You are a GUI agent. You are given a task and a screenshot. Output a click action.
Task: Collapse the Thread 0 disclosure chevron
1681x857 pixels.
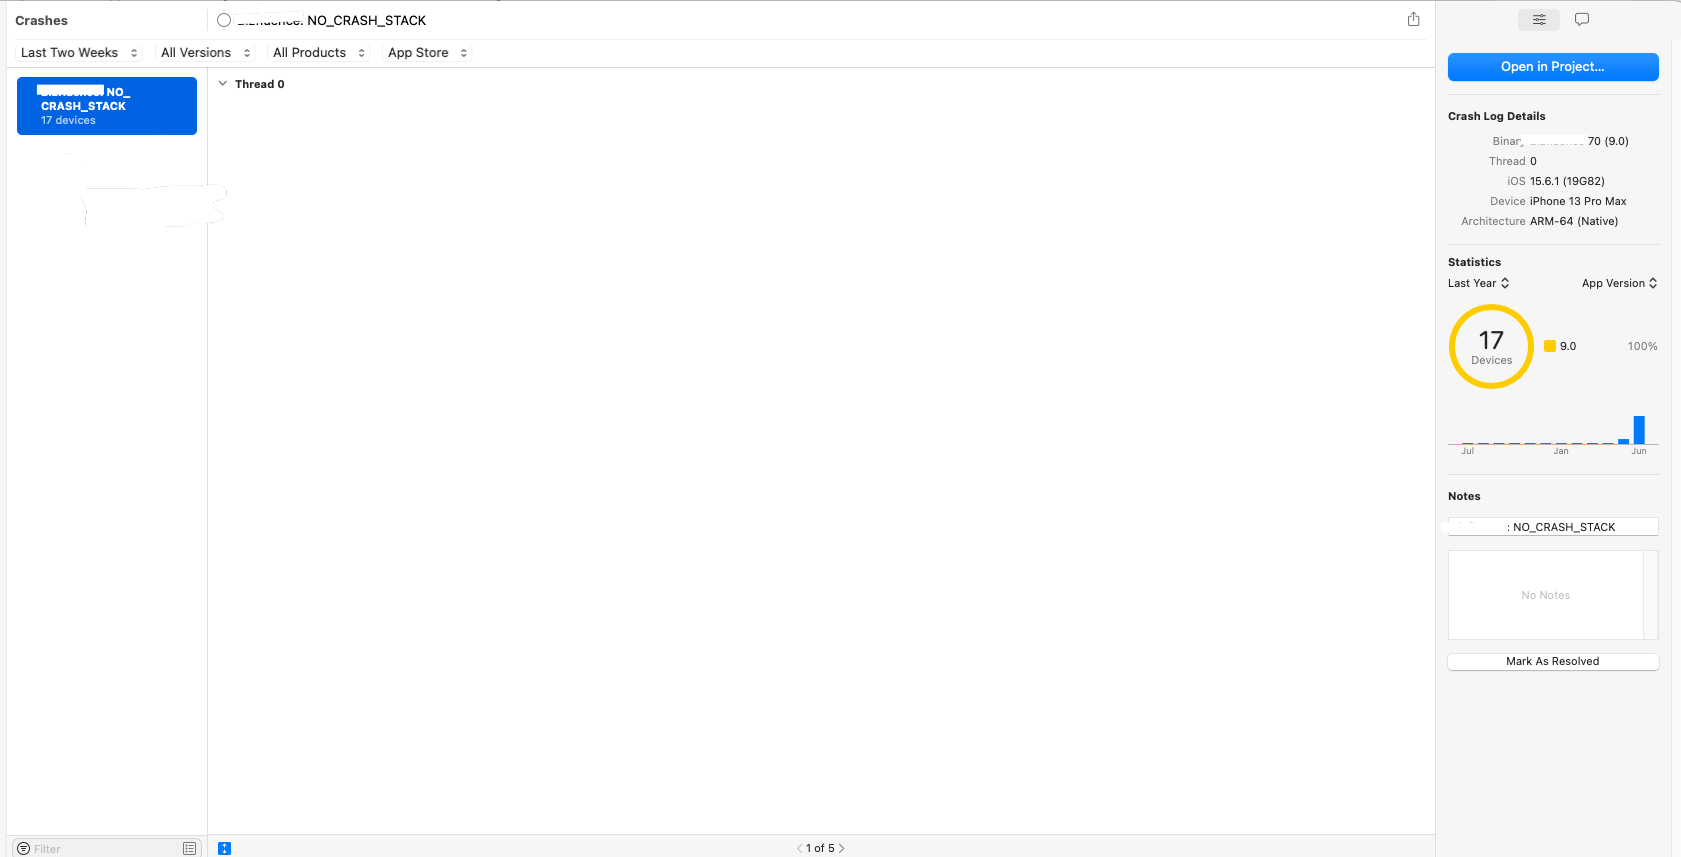click(223, 84)
